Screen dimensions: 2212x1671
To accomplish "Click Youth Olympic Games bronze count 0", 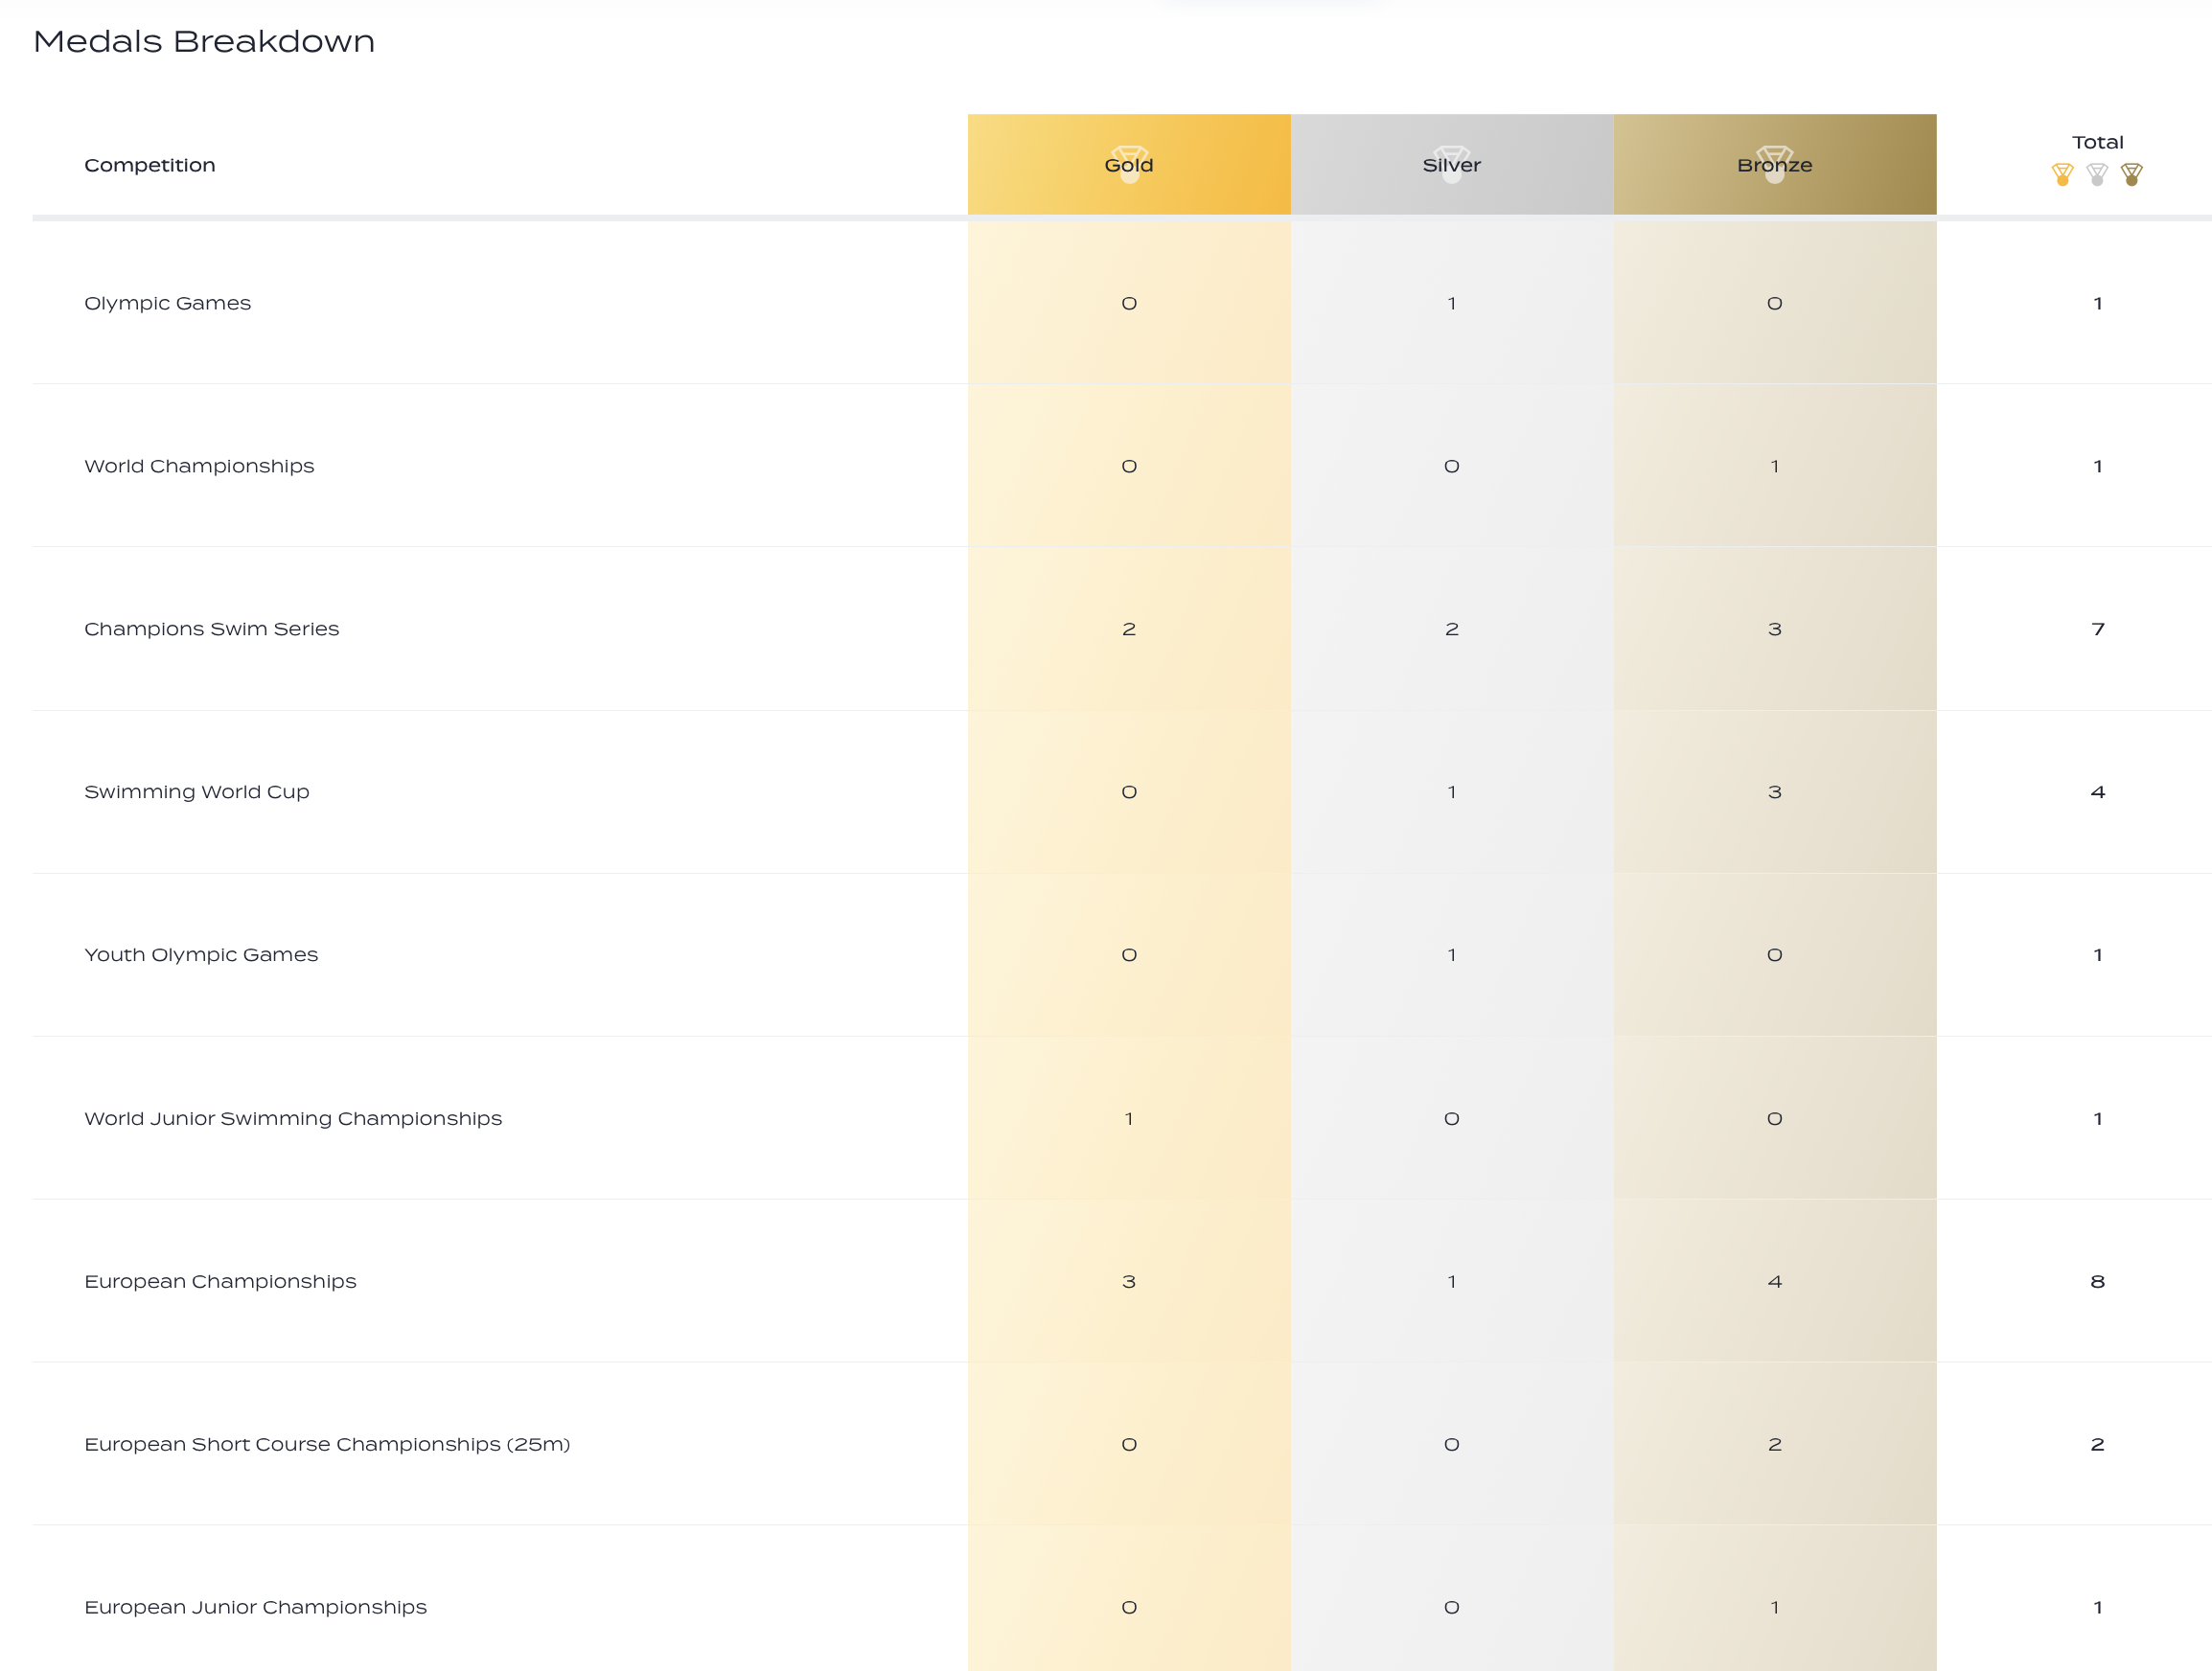I will click(1775, 955).
